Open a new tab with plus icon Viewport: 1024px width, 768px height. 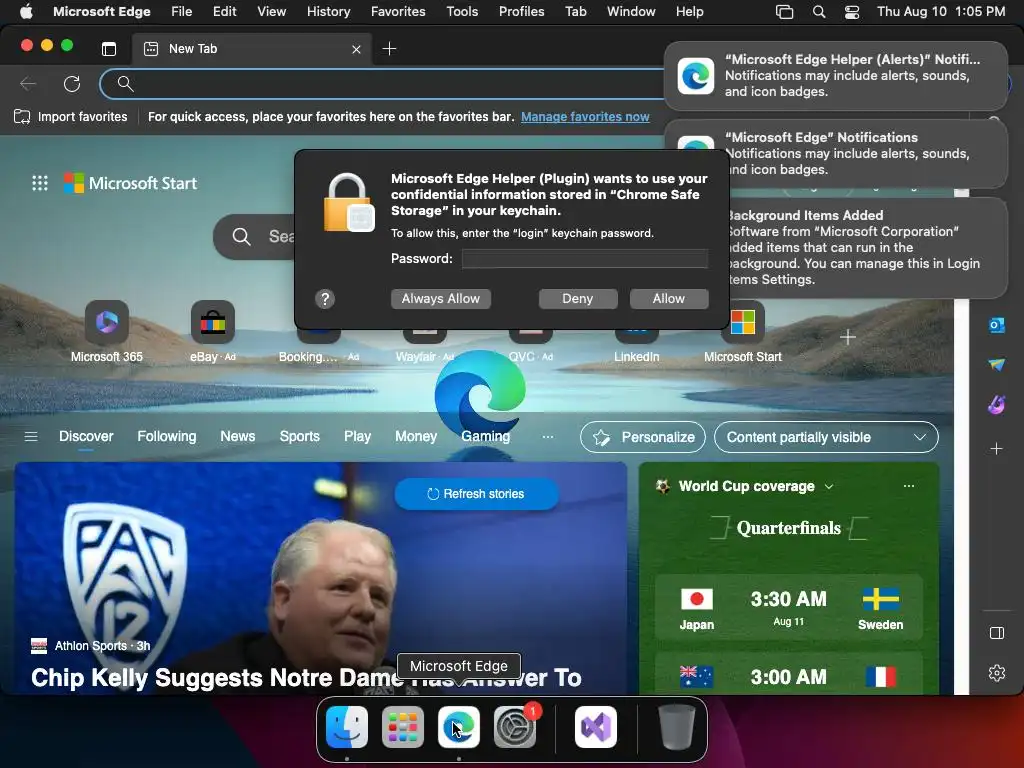(x=389, y=48)
